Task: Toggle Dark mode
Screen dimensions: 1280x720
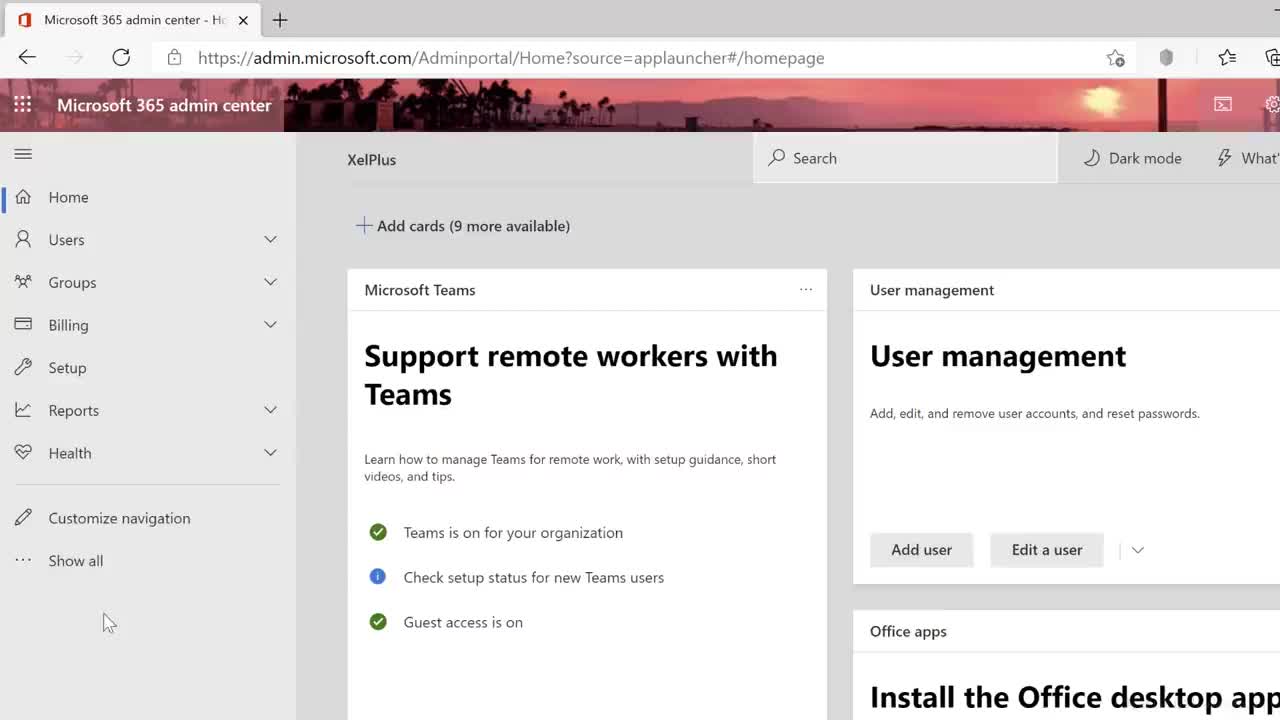Action: [x=1133, y=158]
